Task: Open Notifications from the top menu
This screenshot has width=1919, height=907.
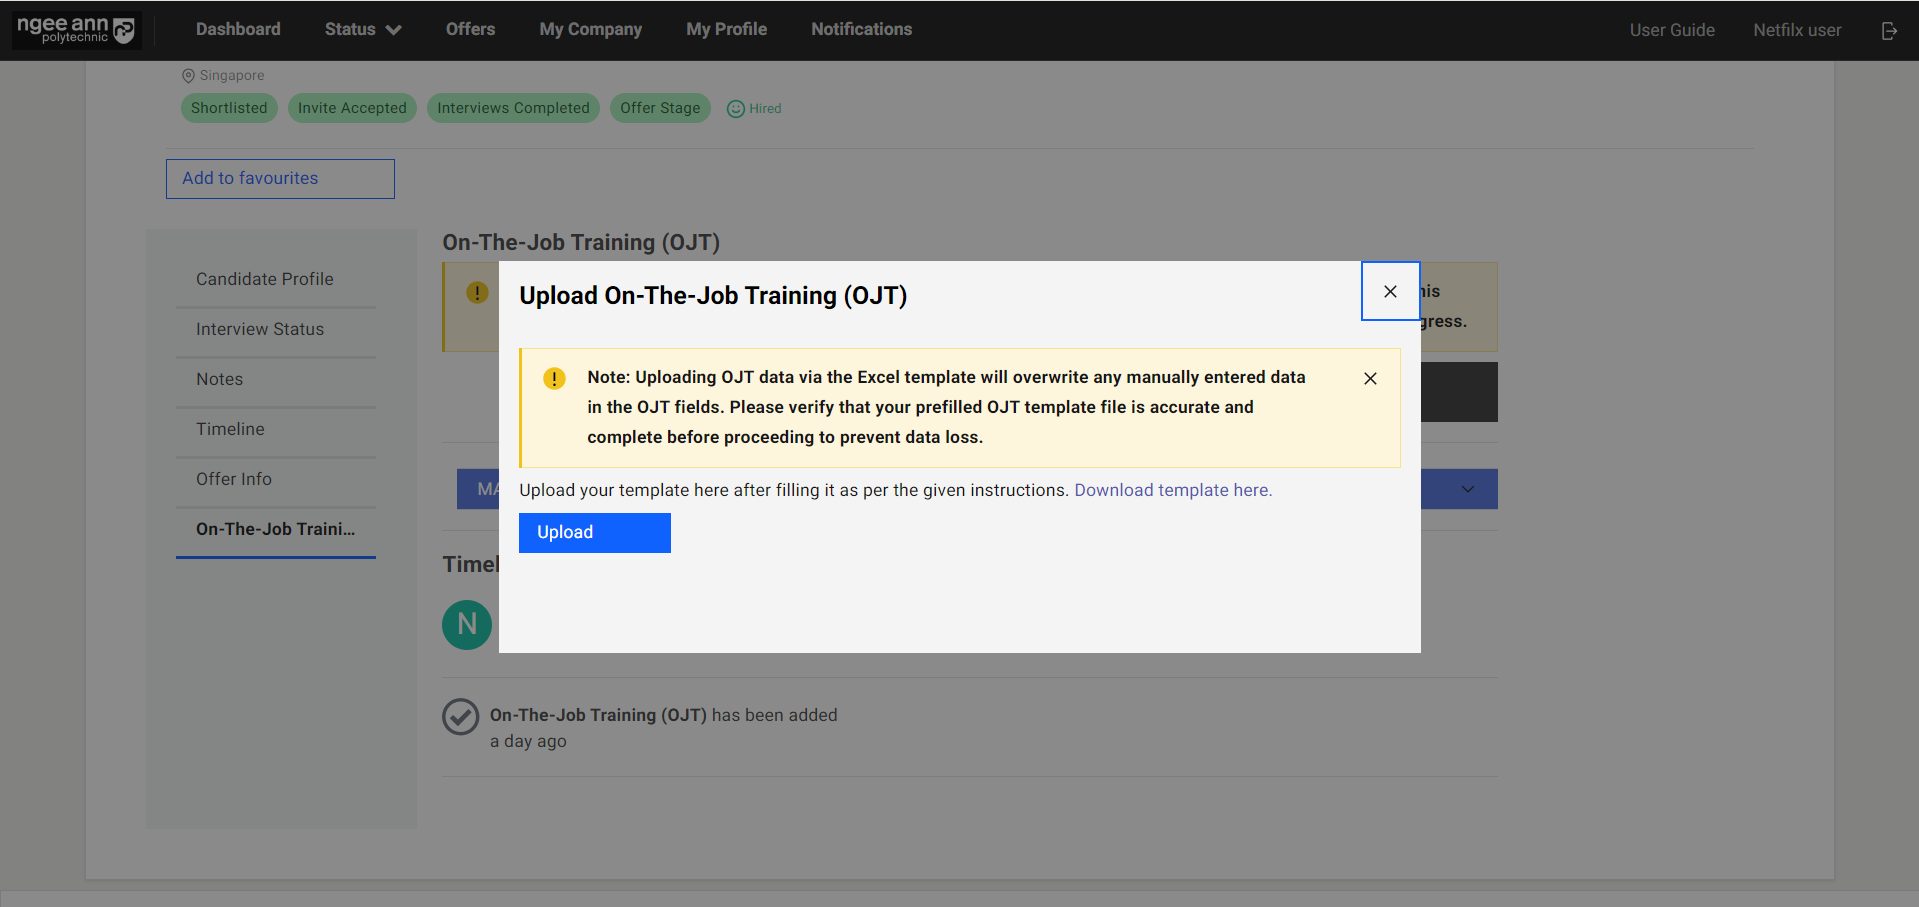Action: [861, 30]
